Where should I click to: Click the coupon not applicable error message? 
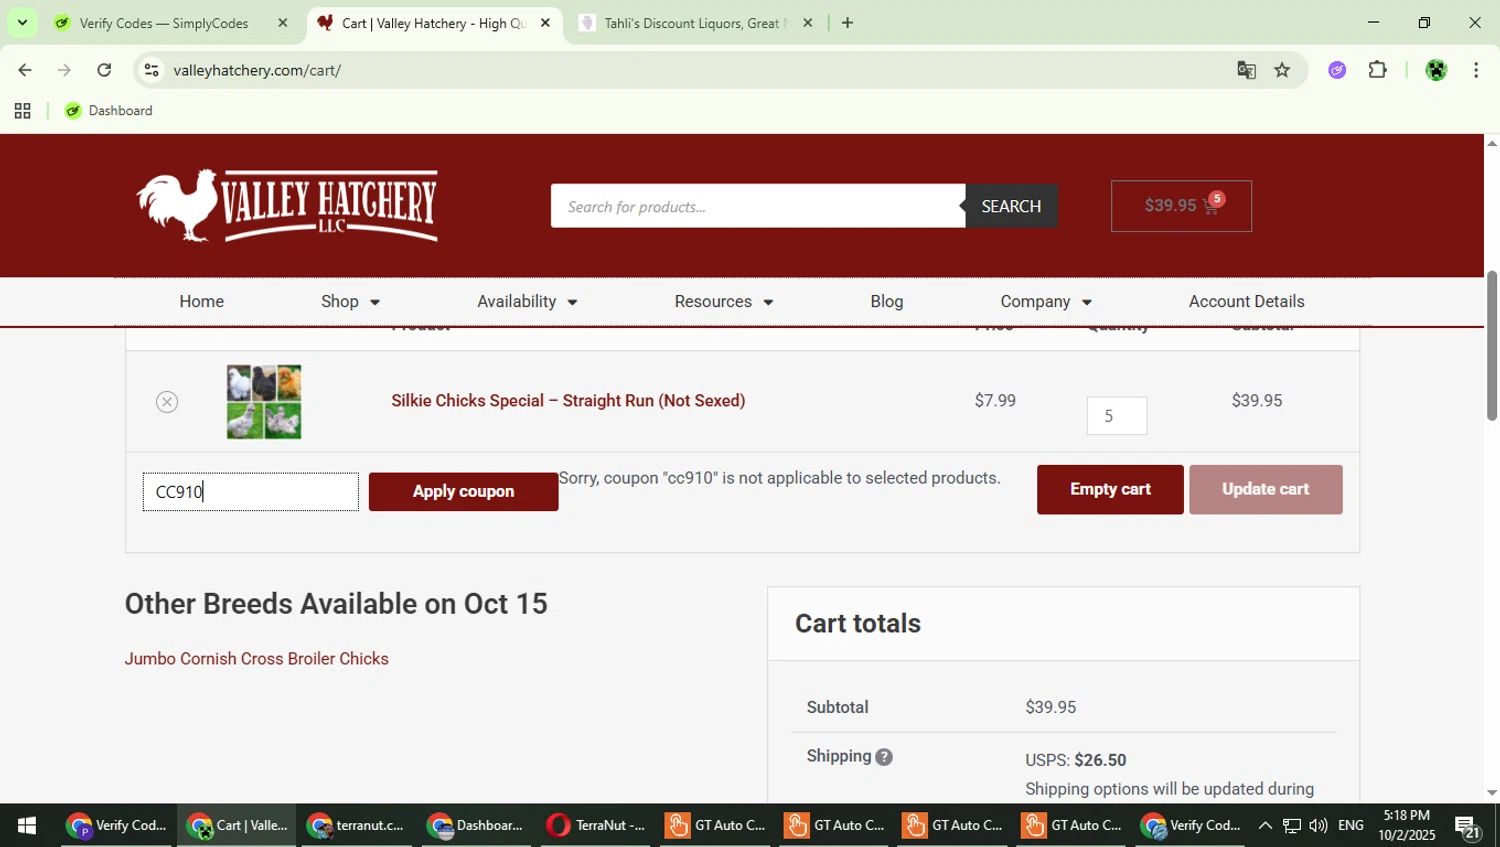779,478
